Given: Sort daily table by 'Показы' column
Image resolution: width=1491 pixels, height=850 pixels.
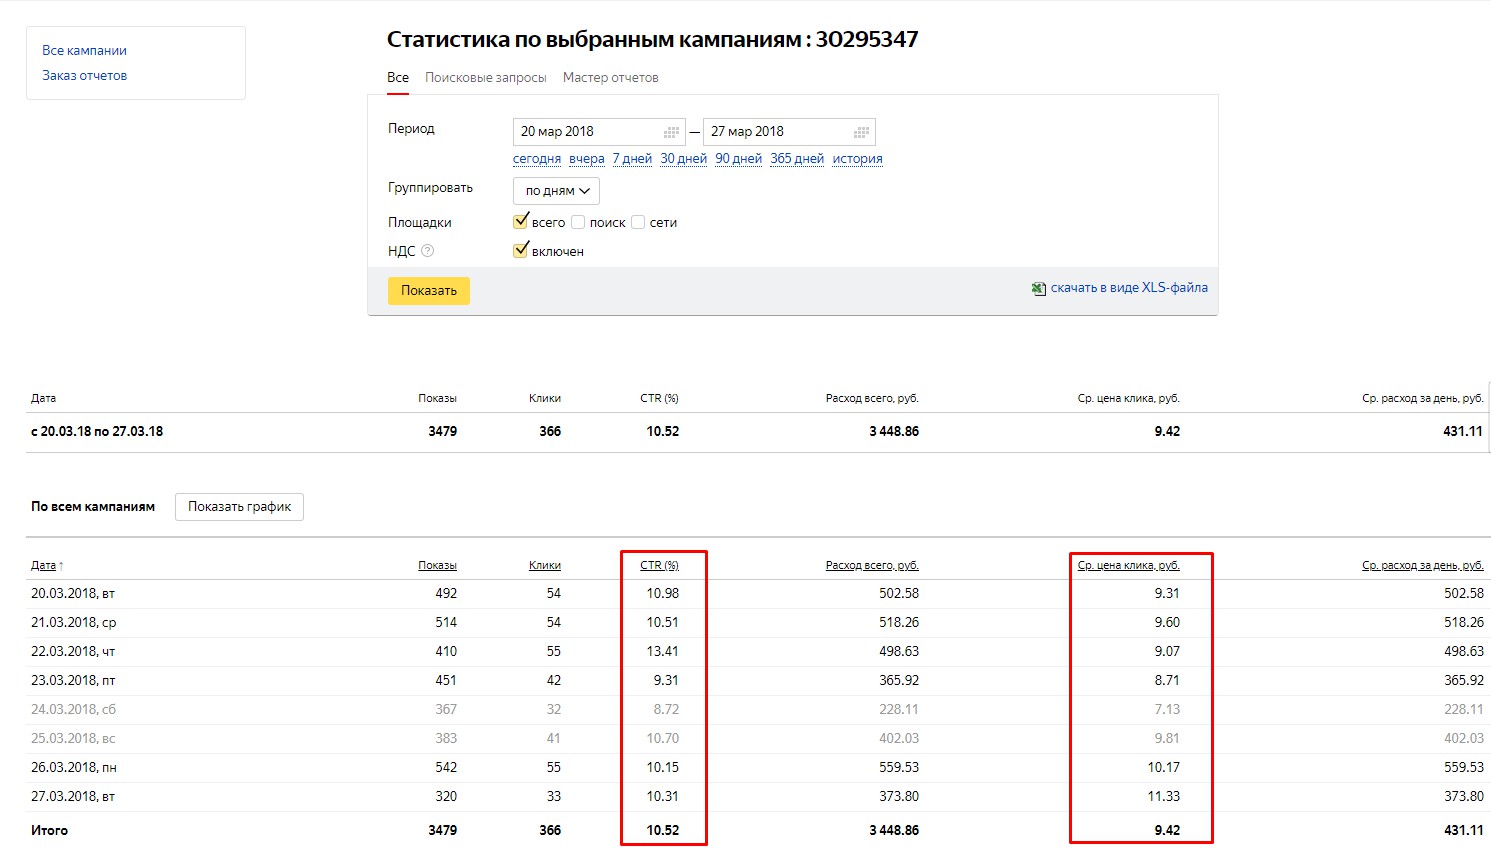Looking at the screenshot, I should (437, 566).
